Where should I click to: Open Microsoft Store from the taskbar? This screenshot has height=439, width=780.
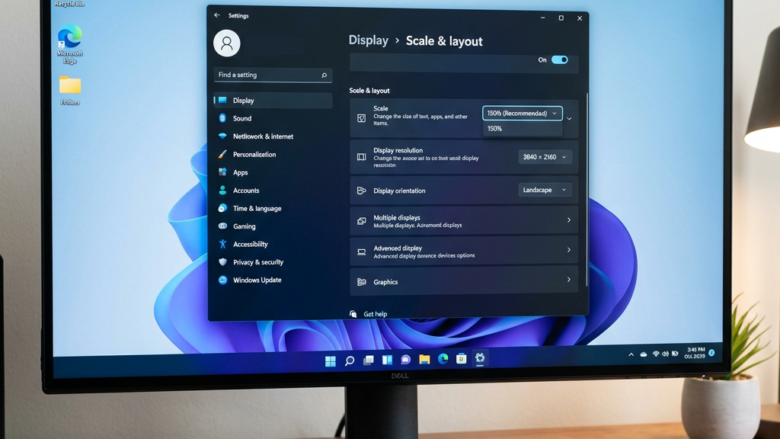tap(461, 358)
